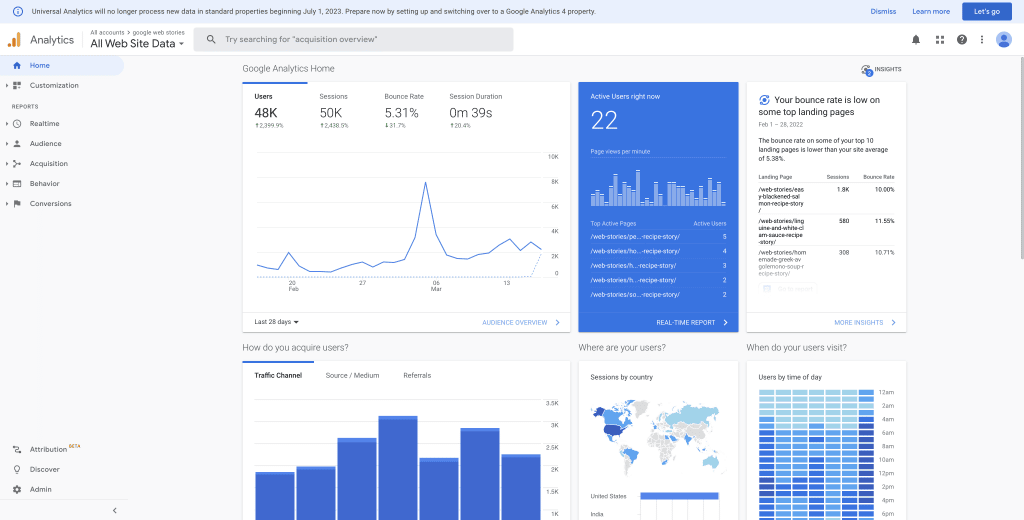Open the More Insights link

pyautogui.click(x=859, y=323)
